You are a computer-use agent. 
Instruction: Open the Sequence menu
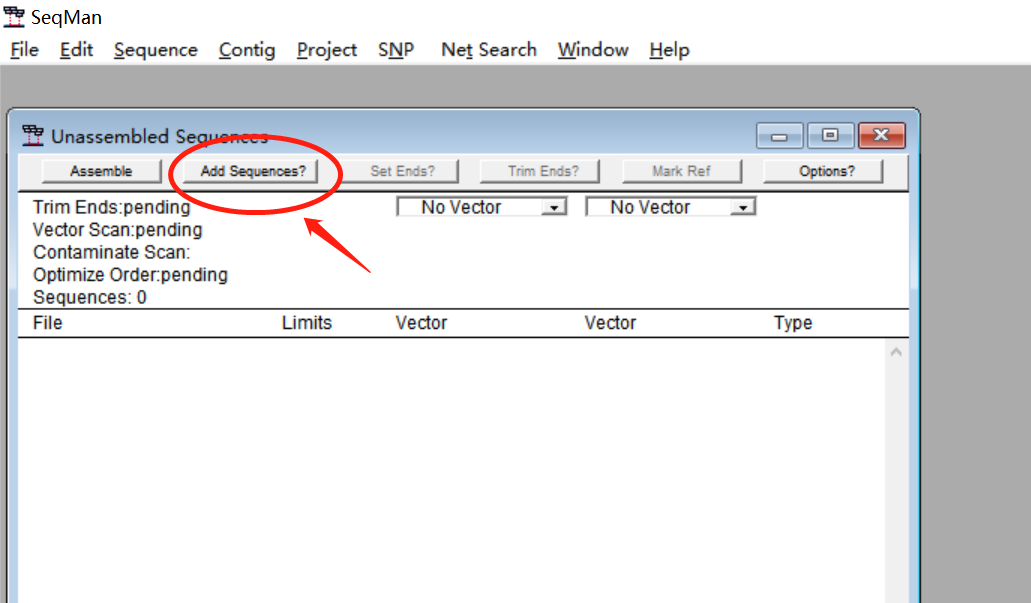156,50
